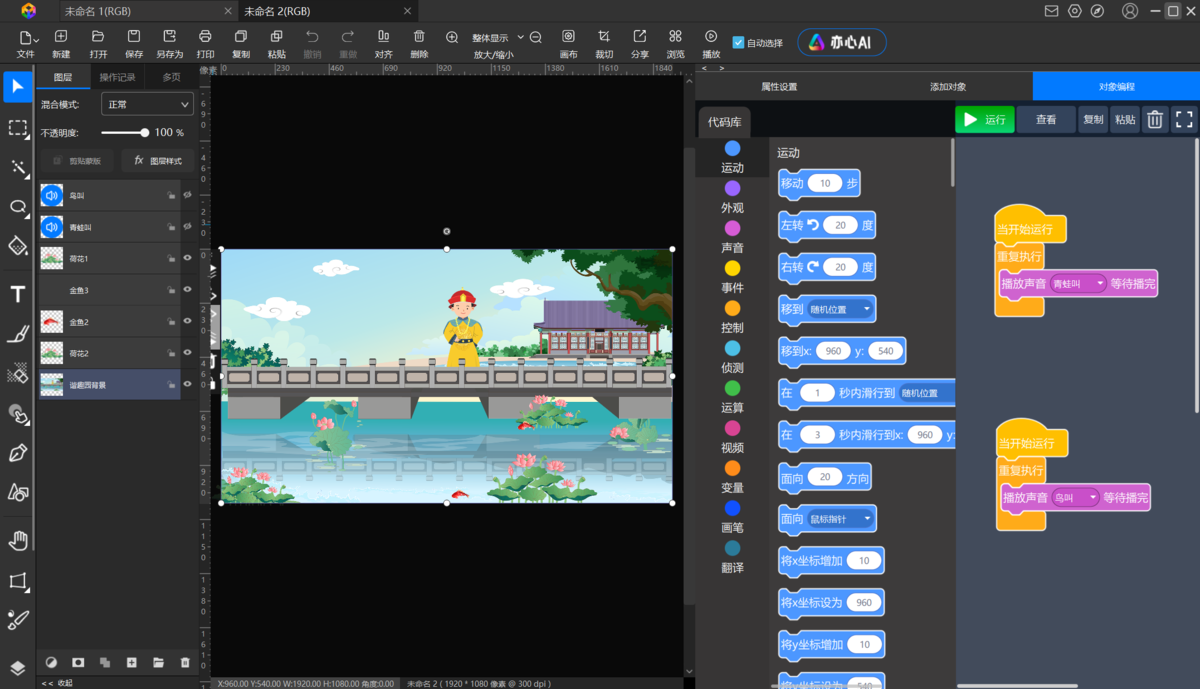
Task: Add a new layer with the plus icon
Action: (131, 662)
